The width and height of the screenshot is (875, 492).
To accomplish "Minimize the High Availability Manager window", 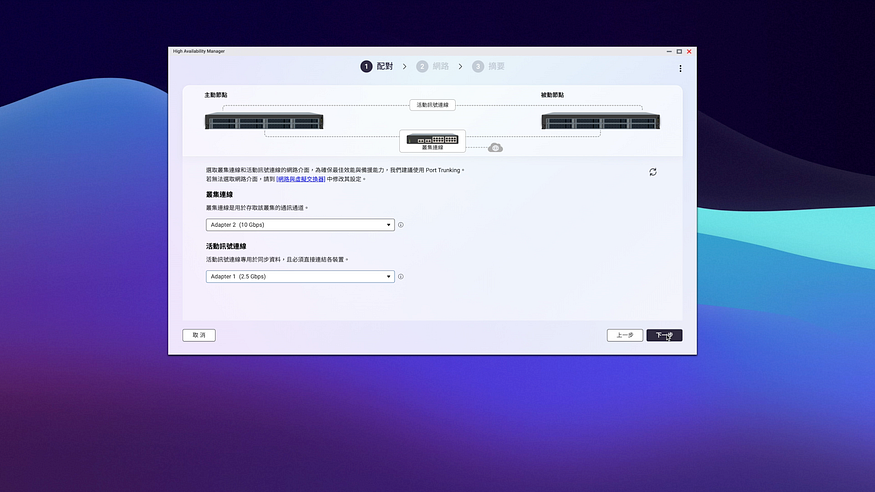I will pos(669,51).
